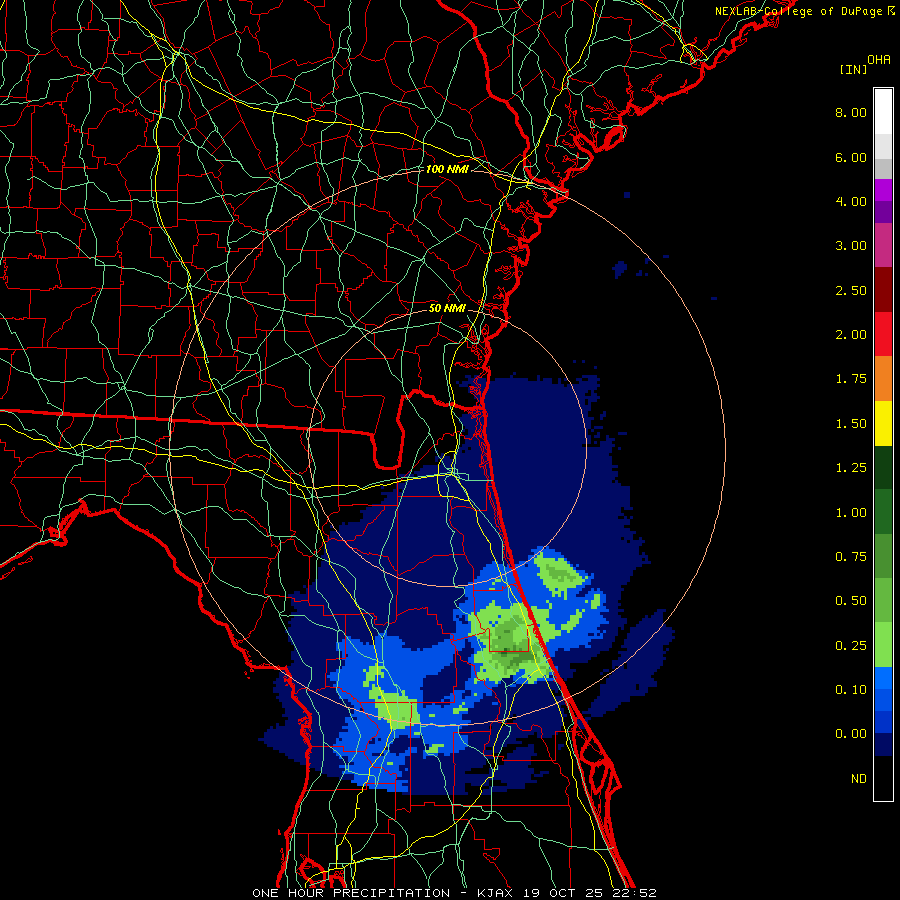Click the 3.00 legend value
The image size is (900, 900).
click(851, 246)
